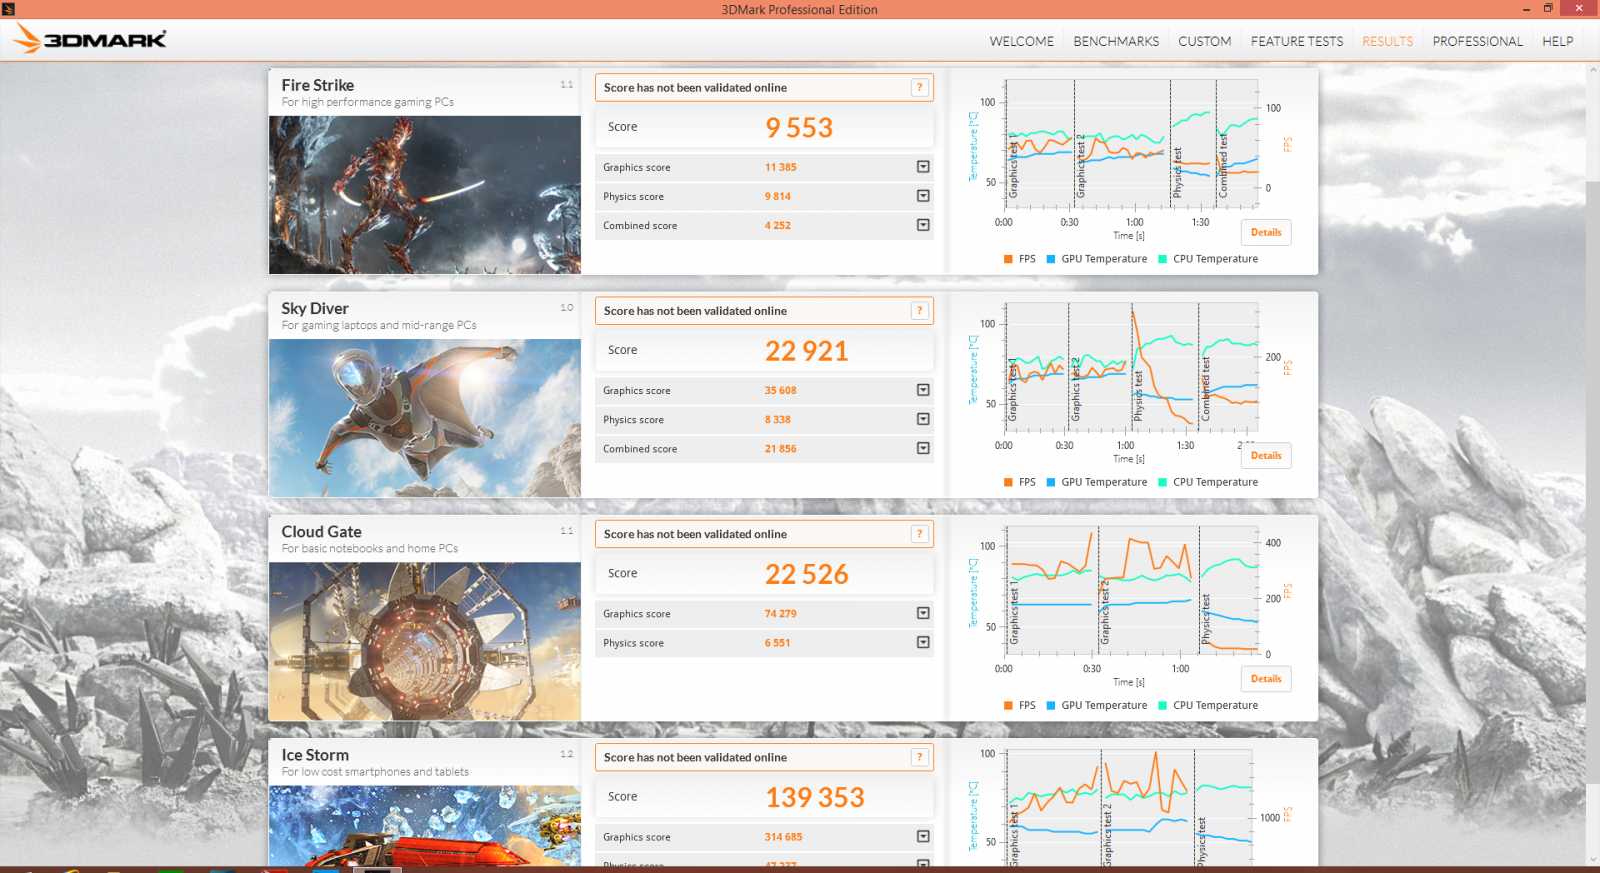1600x873 pixels.
Task: Click the scrollbar up arrow
Action: coord(1593,70)
